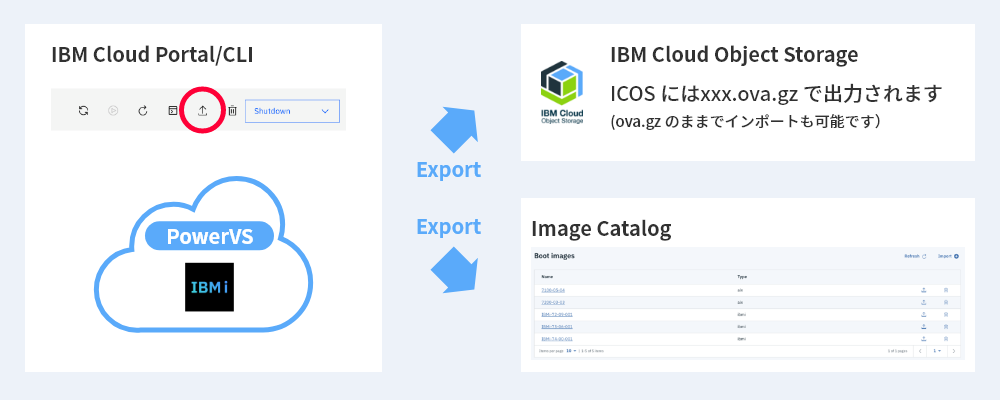Image resolution: width=1000 pixels, height=400 pixels.
Task: Open the IBMi-73-04-001 image link
Action: tap(557, 326)
